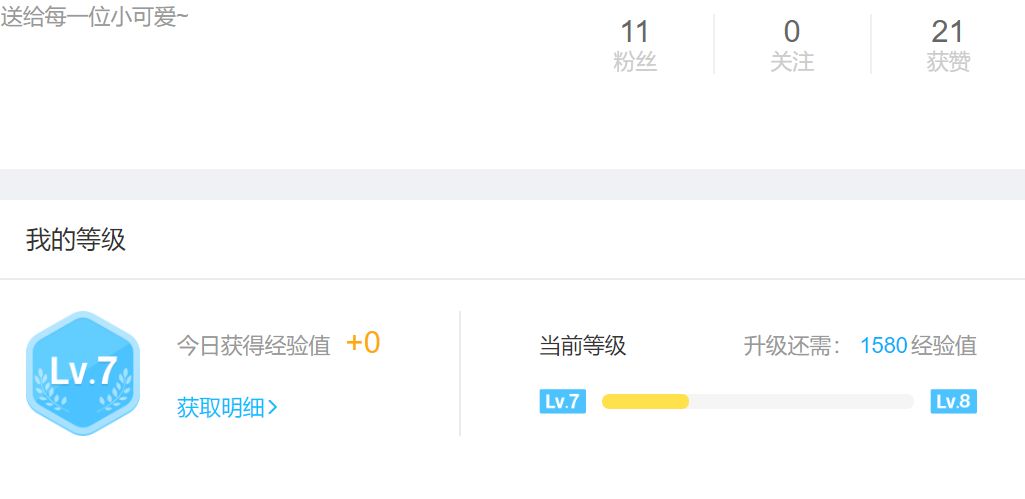1025x499 pixels.
Task: Click the yellow filled part of the level progress bar
Action: tap(645, 402)
